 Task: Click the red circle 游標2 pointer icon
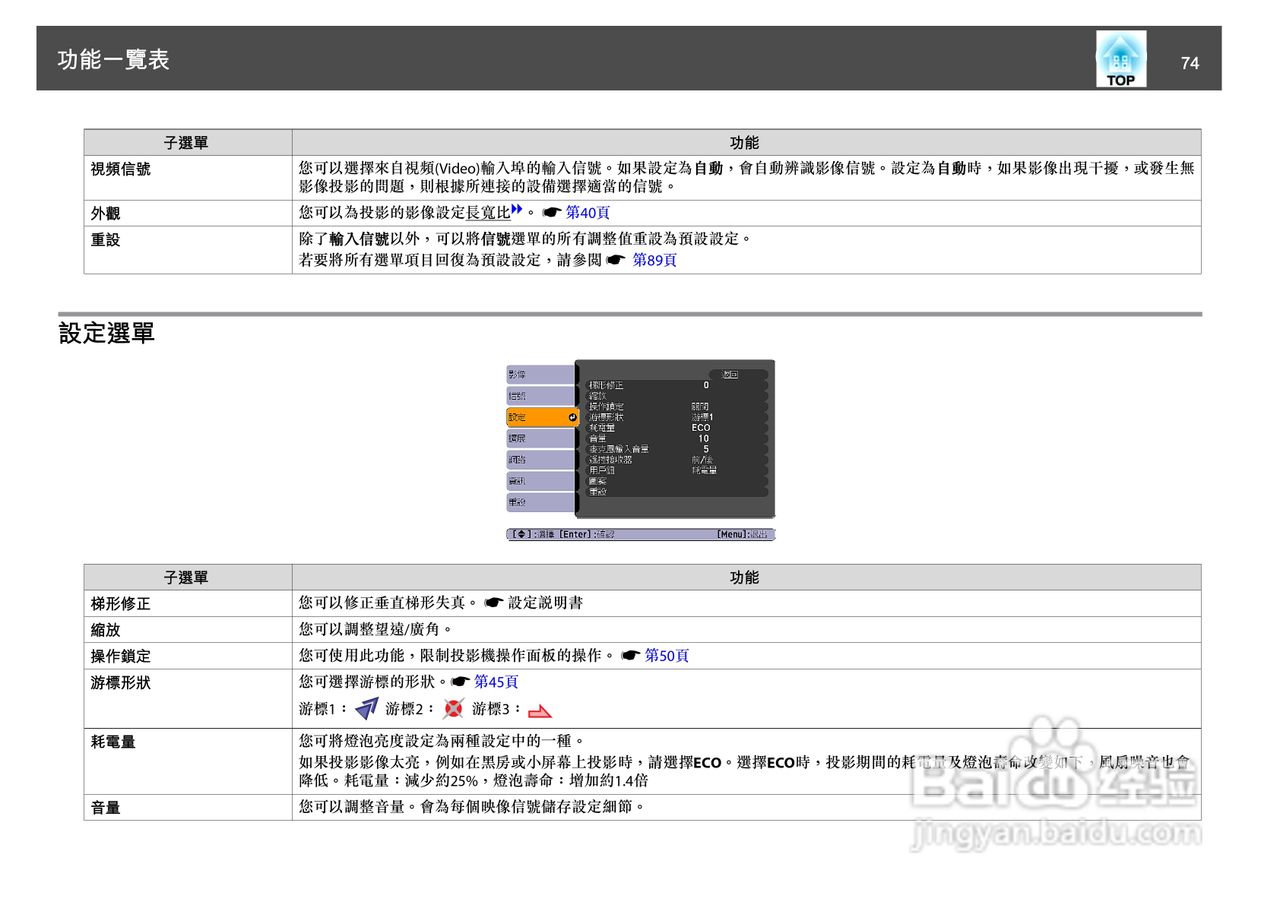click(x=454, y=709)
